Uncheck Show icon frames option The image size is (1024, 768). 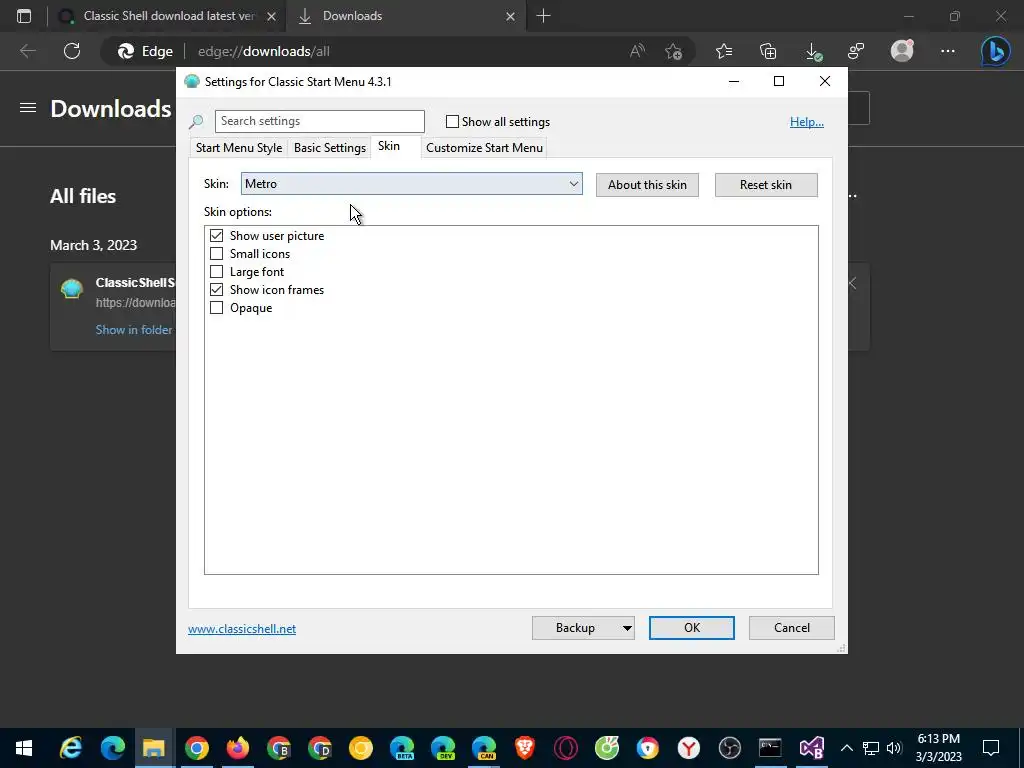point(216,289)
